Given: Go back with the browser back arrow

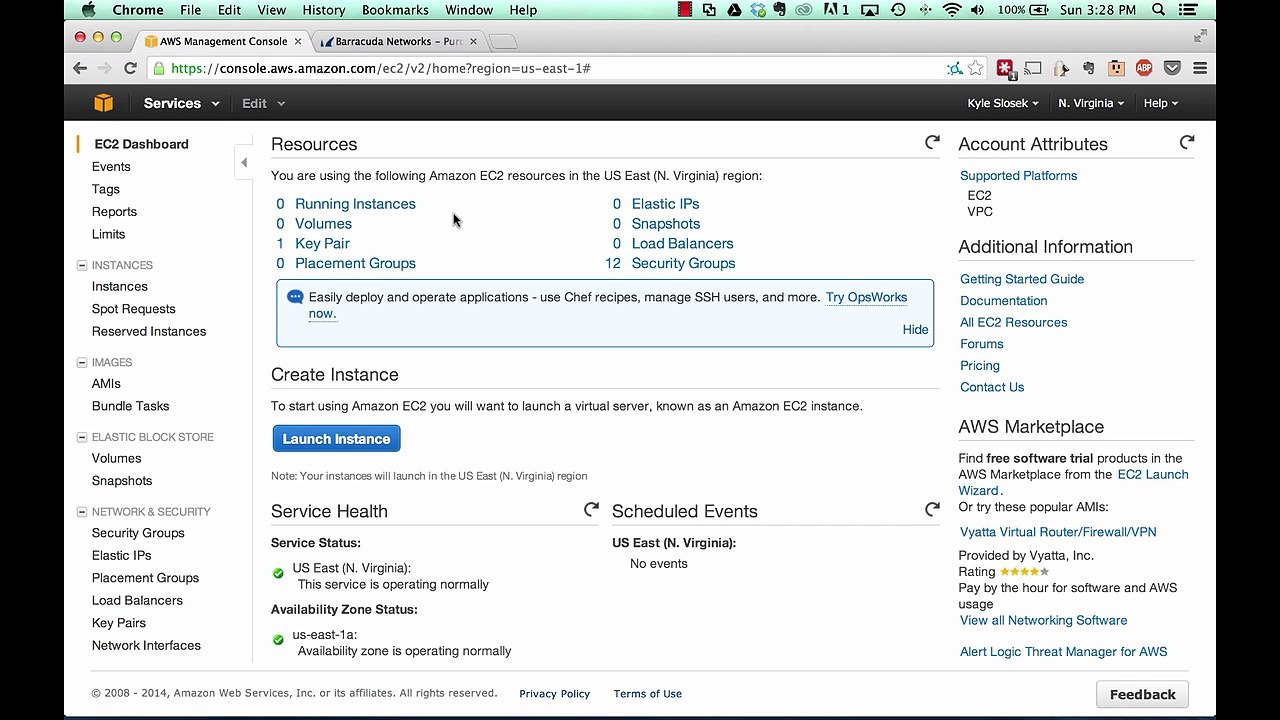Looking at the screenshot, I should 80,68.
